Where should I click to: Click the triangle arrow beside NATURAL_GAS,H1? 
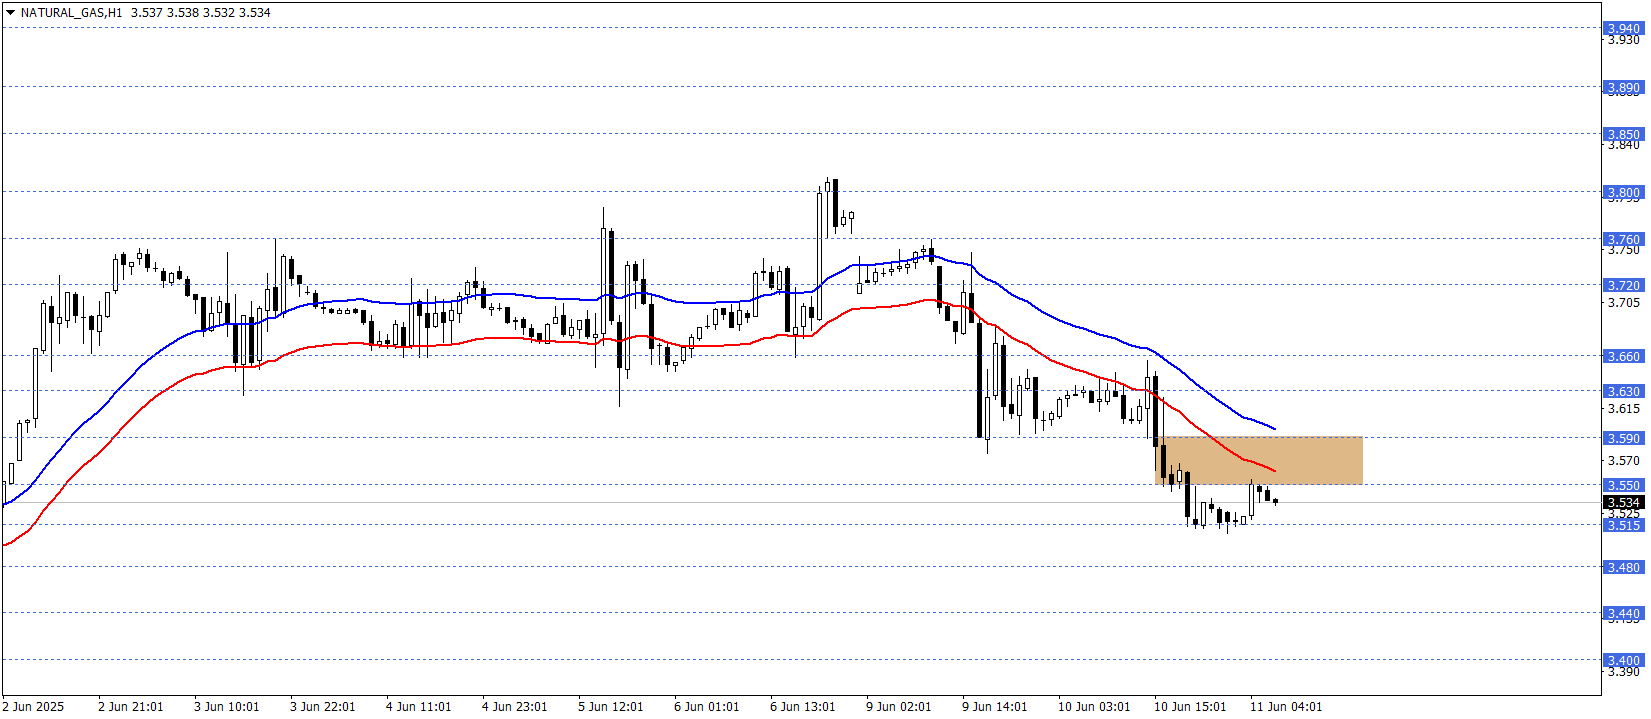[10, 13]
